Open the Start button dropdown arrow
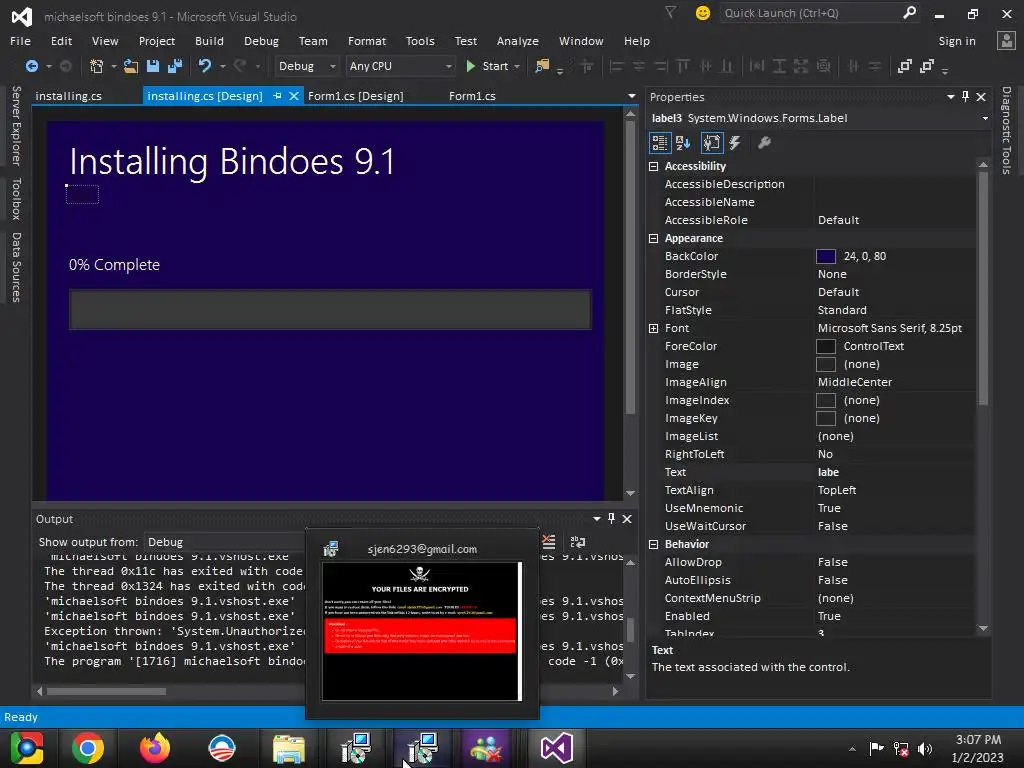Image resolution: width=1024 pixels, height=768 pixels. 517,67
